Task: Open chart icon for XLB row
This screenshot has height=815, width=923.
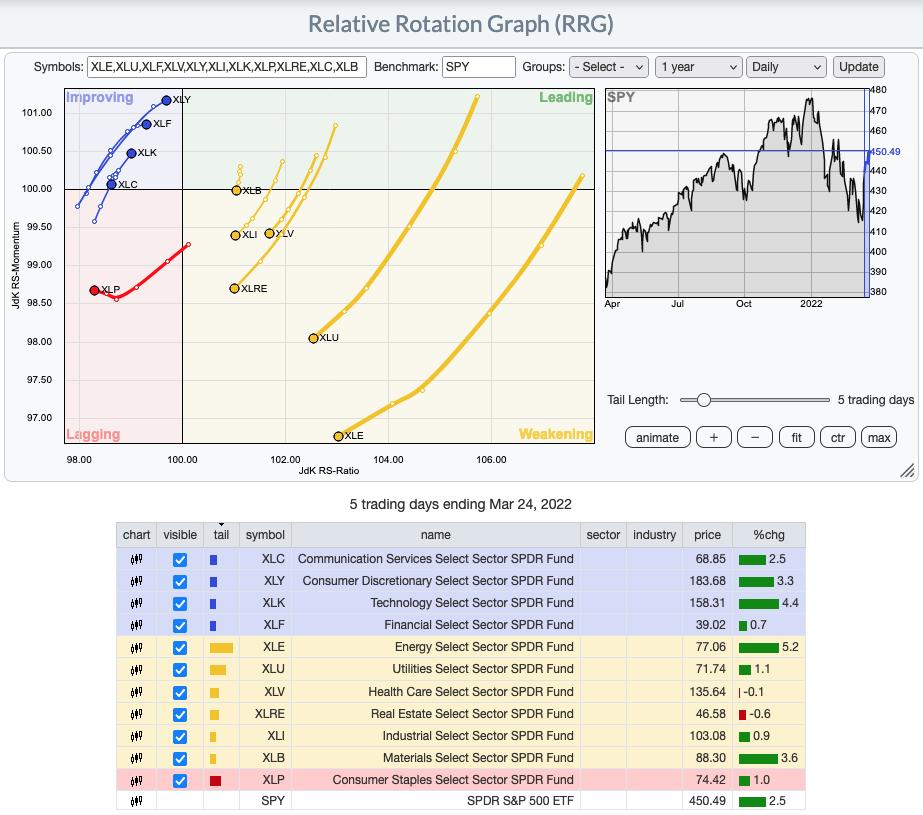Action: tap(137, 758)
